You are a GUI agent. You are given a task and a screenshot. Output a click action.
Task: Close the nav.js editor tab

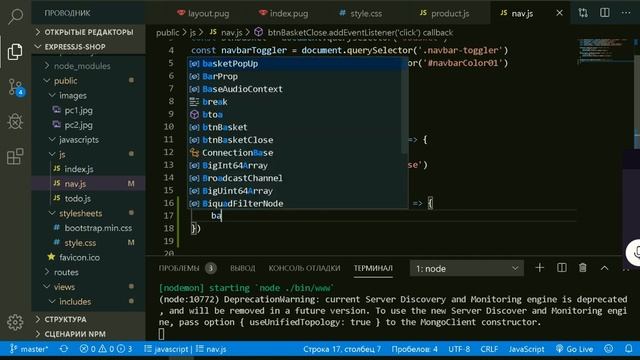(560, 13)
